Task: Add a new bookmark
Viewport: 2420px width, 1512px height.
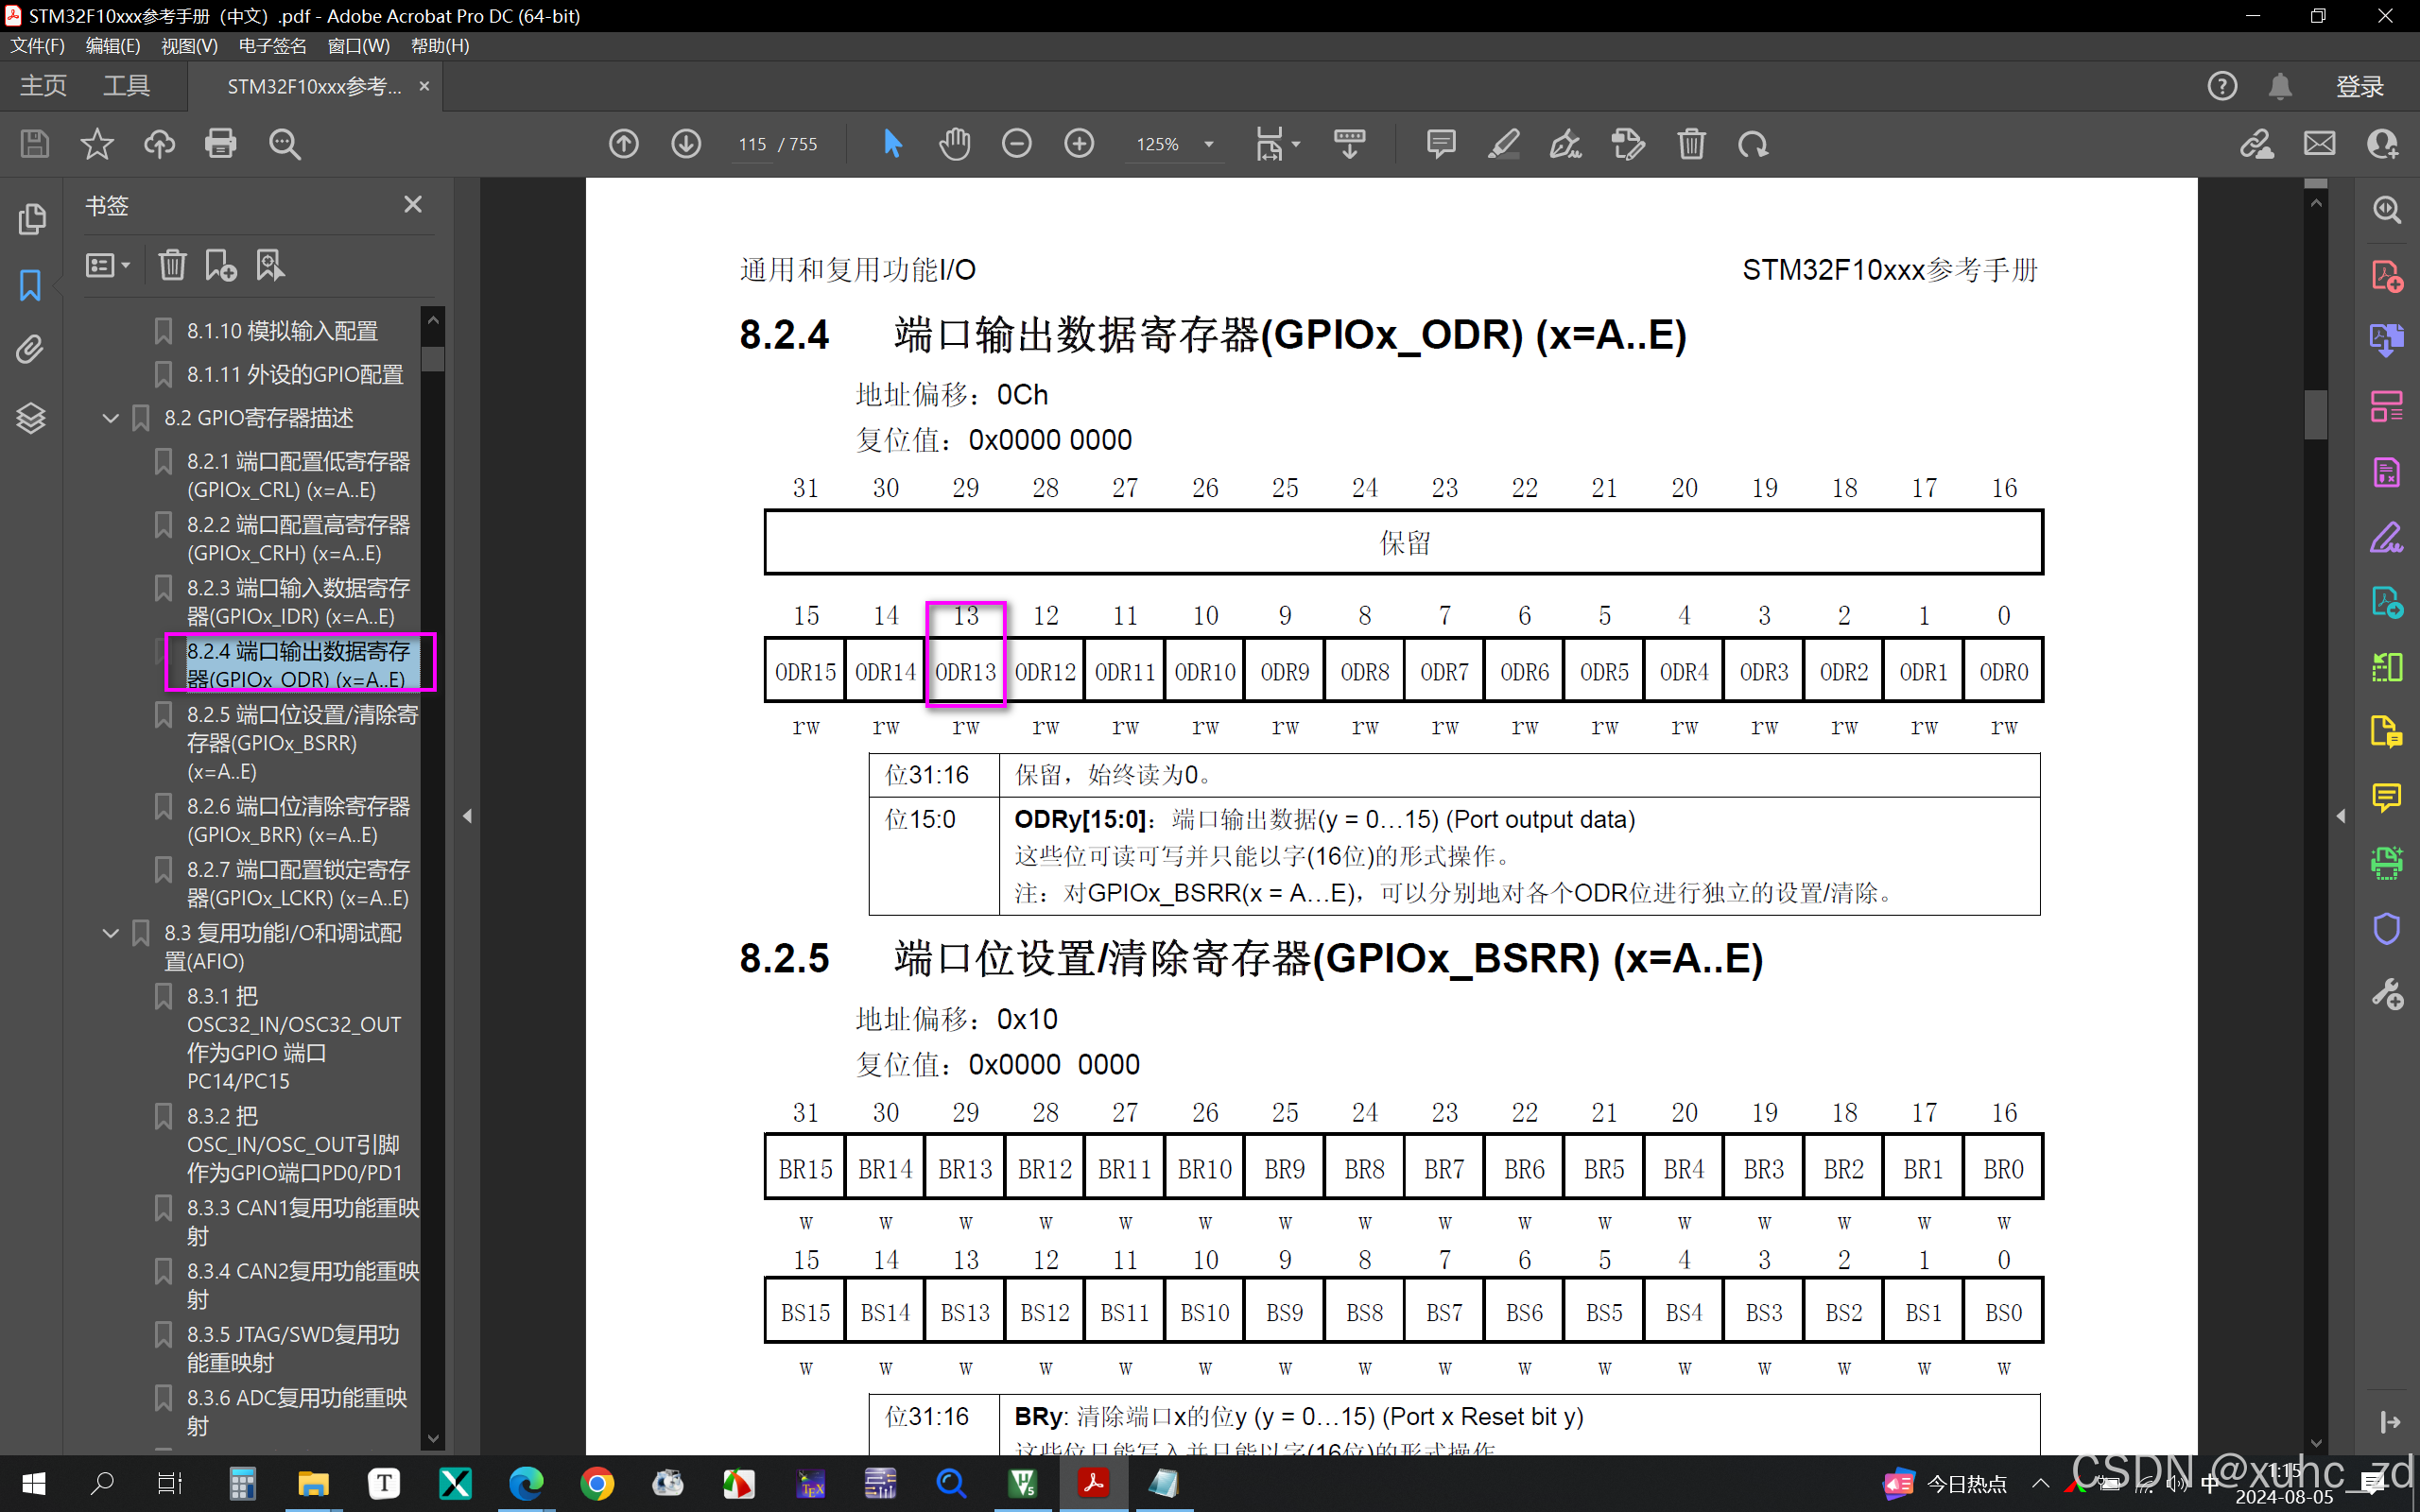Action: point(220,265)
